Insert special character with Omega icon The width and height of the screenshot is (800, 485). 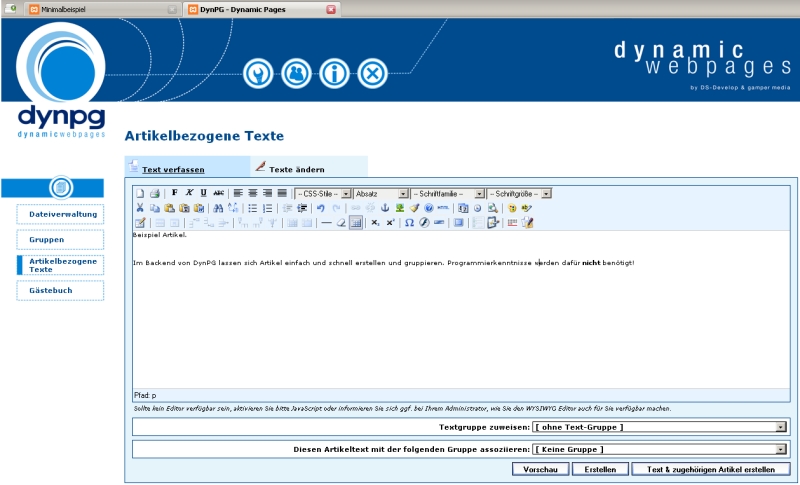[409, 223]
